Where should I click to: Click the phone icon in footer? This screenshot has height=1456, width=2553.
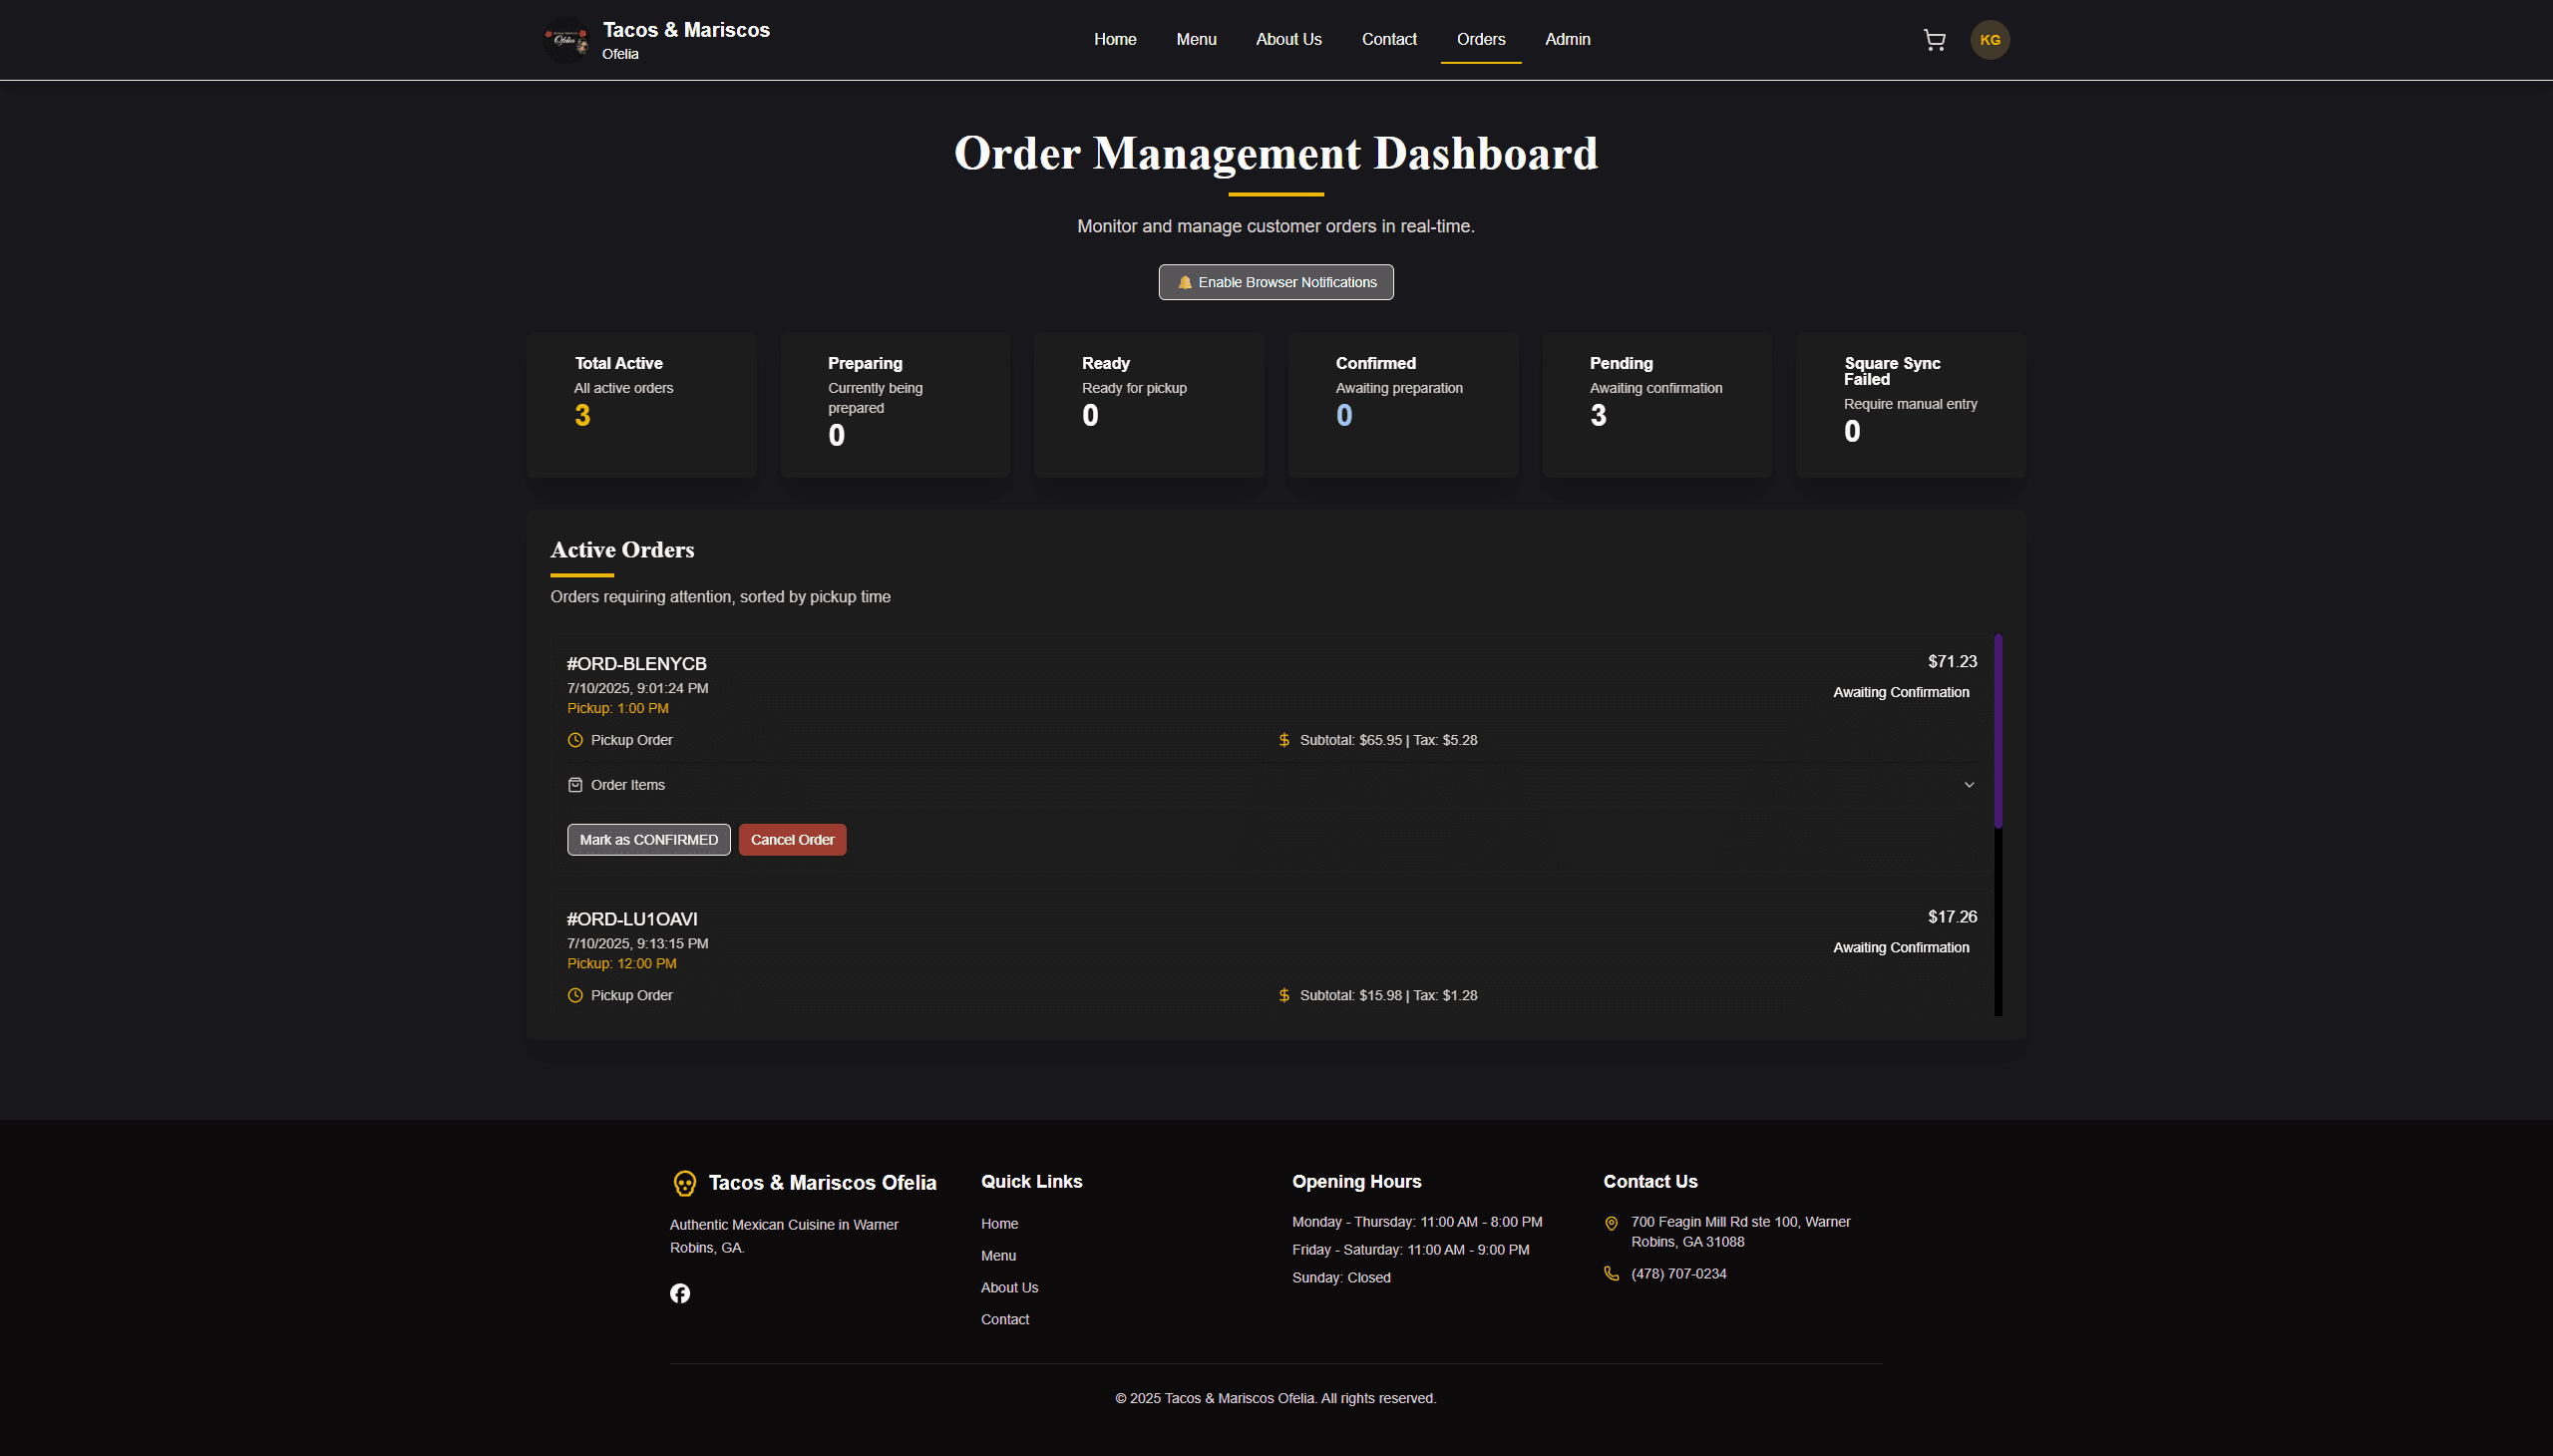click(1611, 1273)
